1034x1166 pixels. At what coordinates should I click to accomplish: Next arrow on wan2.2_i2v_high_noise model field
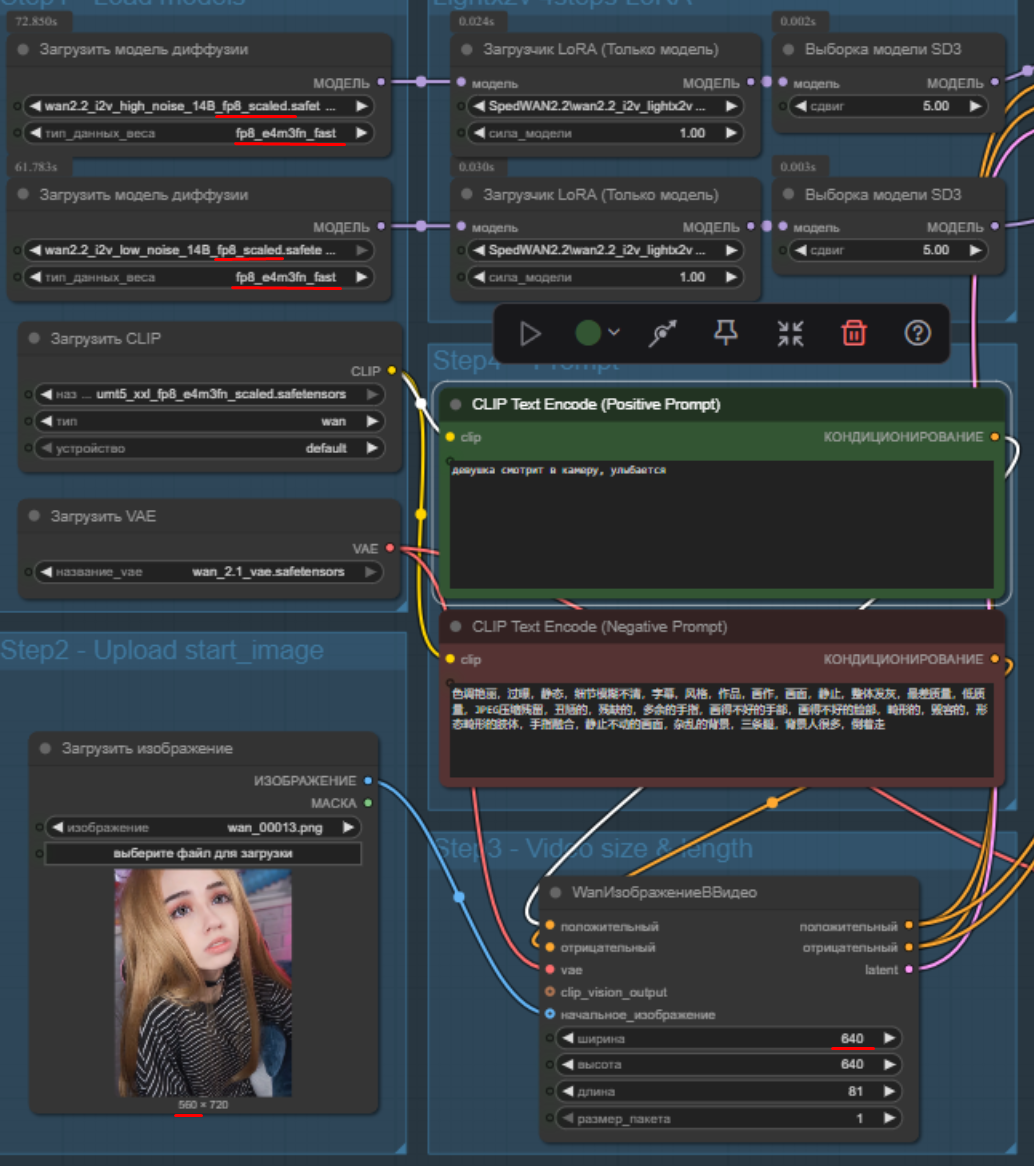pos(362,106)
